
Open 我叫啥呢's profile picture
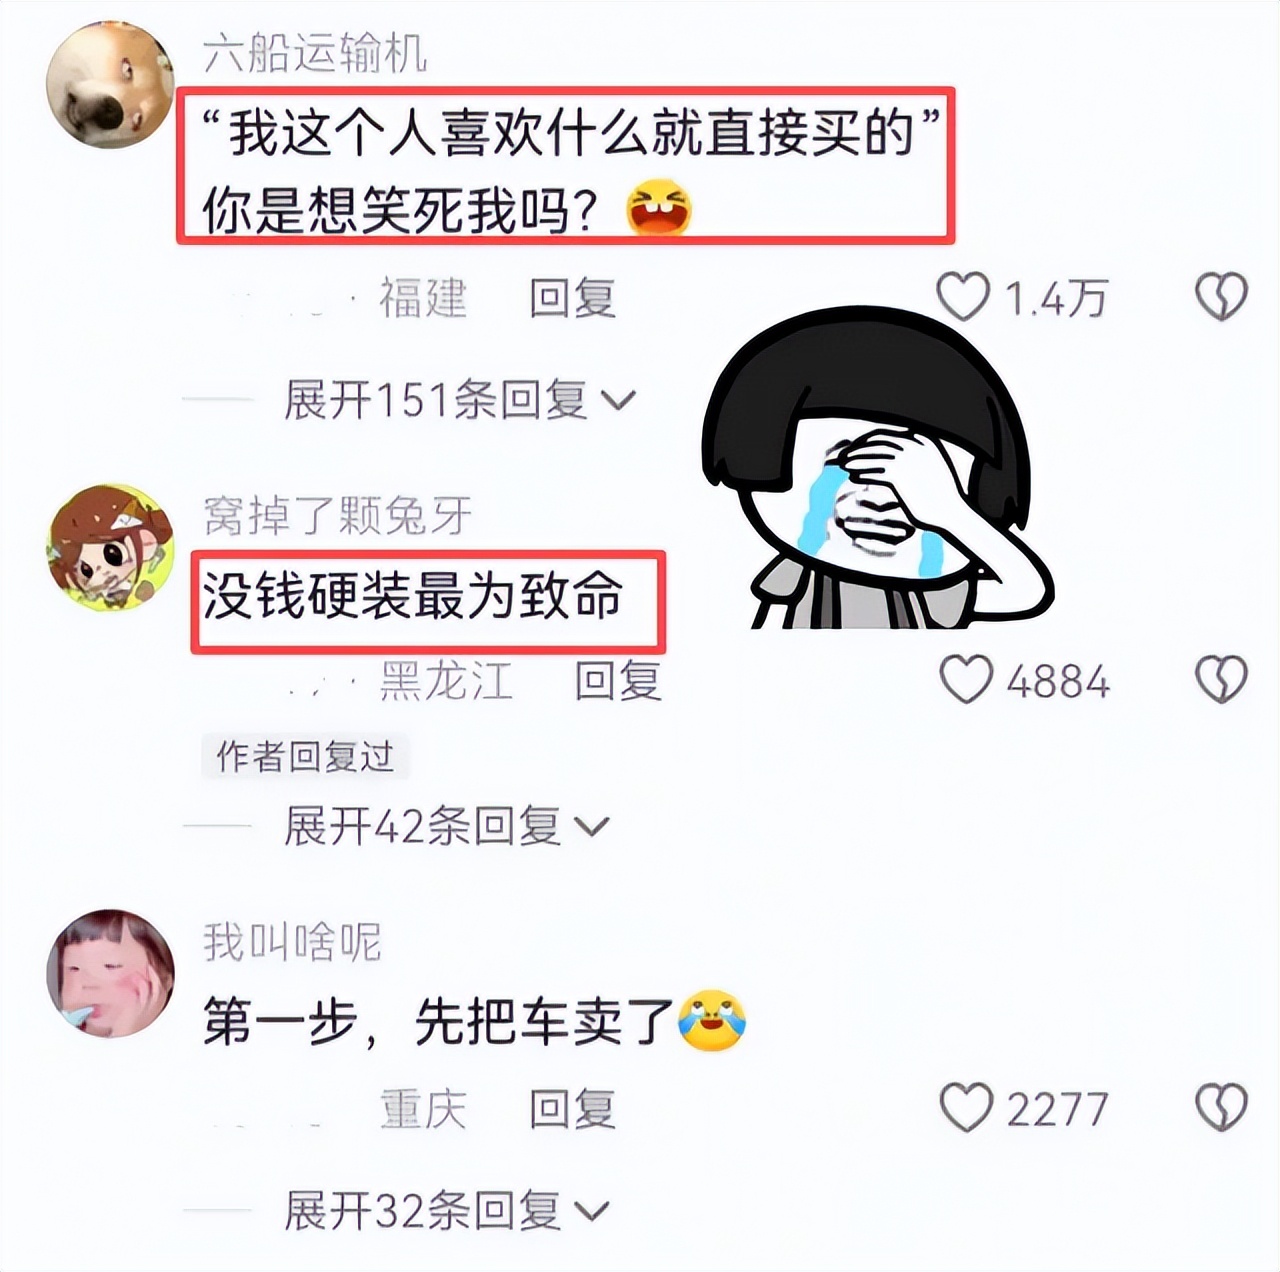[111, 973]
